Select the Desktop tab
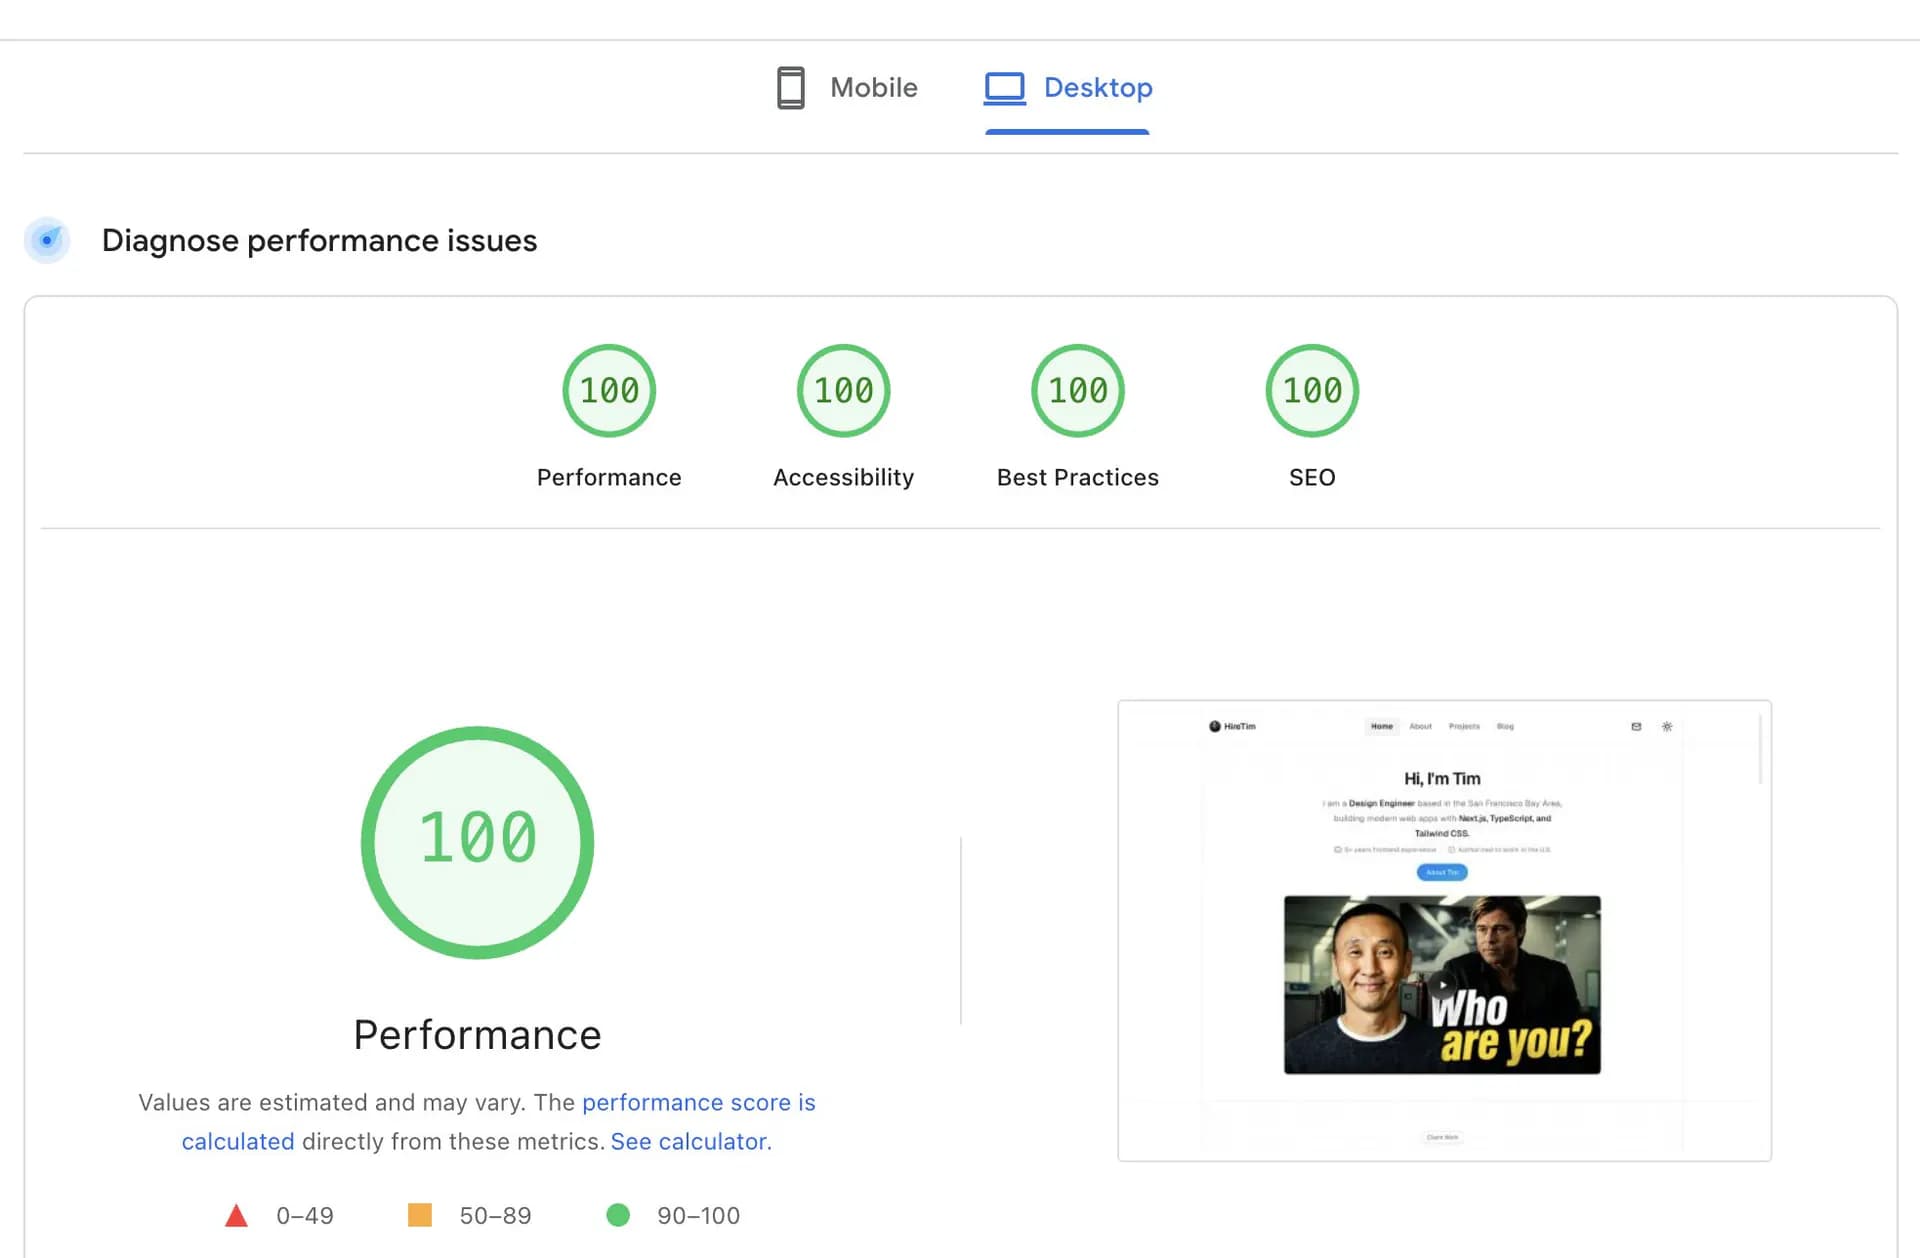 1068,88
